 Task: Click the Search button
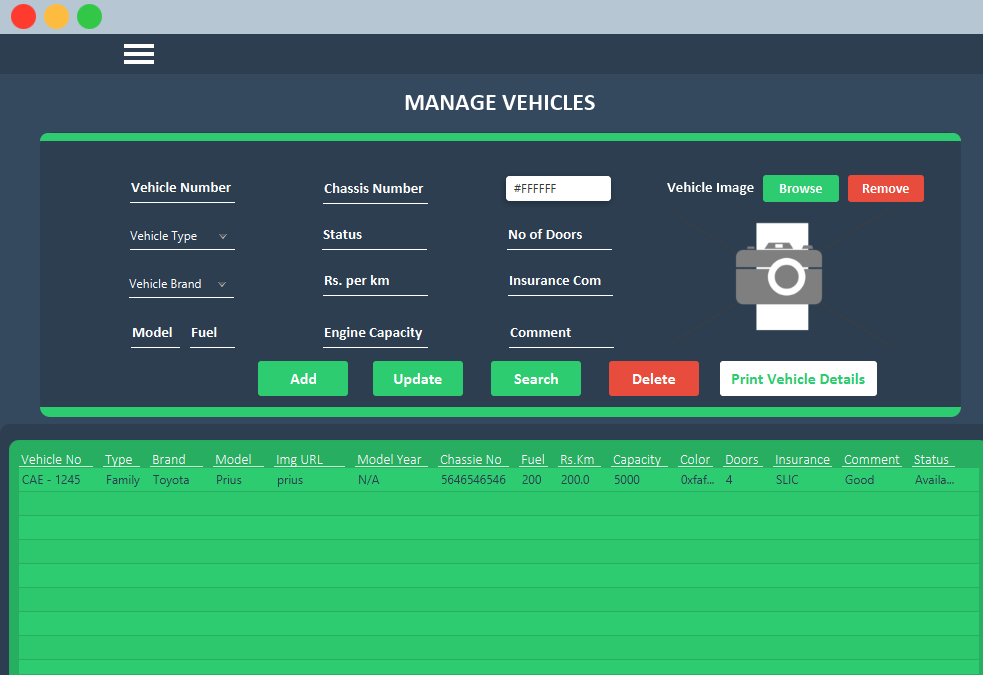click(536, 379)
